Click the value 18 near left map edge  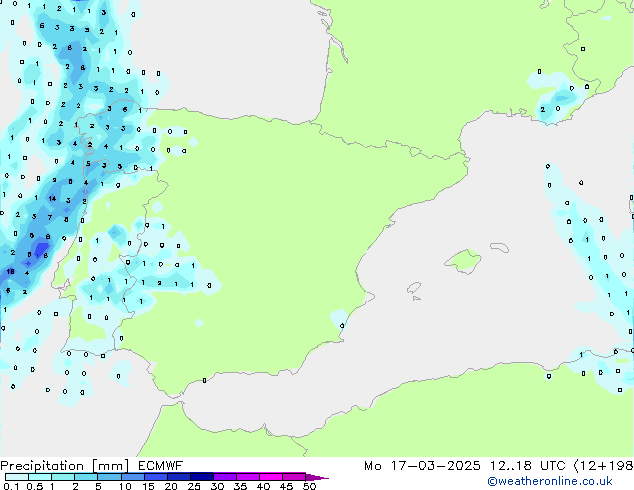[10, 271]
